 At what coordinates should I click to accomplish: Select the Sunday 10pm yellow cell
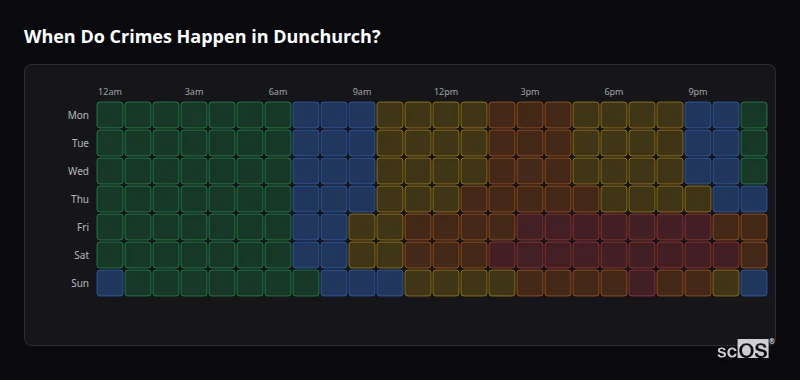(726, 283)
